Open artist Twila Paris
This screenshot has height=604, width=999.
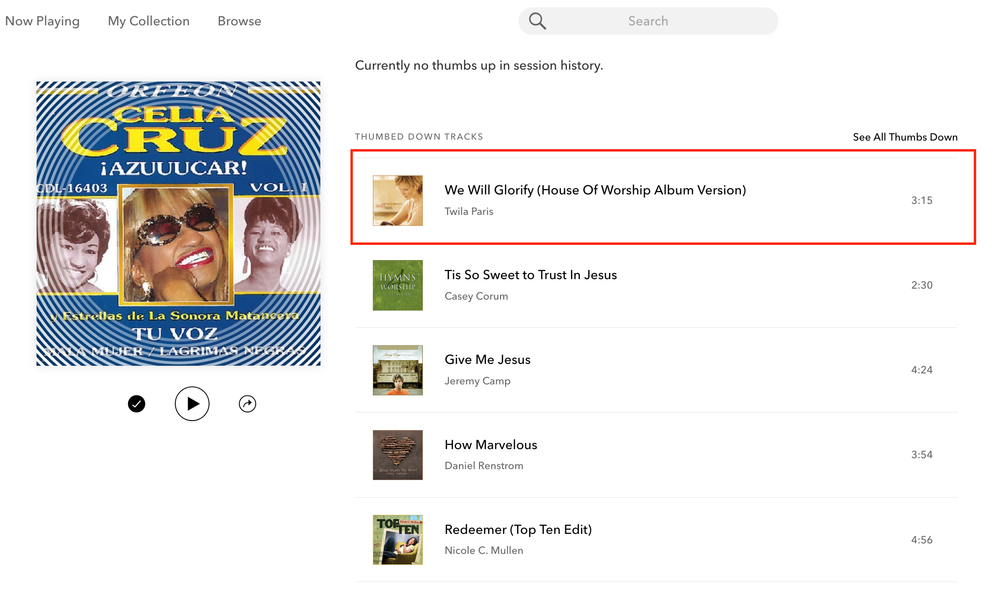tap(469, 212)
